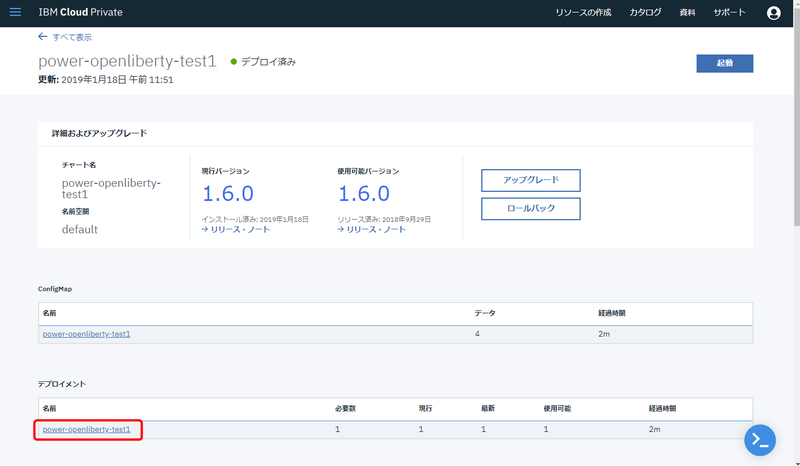The image size is (800, 466).
Task: Select the update timestamp 2019年1月18日 text
Action: point(117,80)
